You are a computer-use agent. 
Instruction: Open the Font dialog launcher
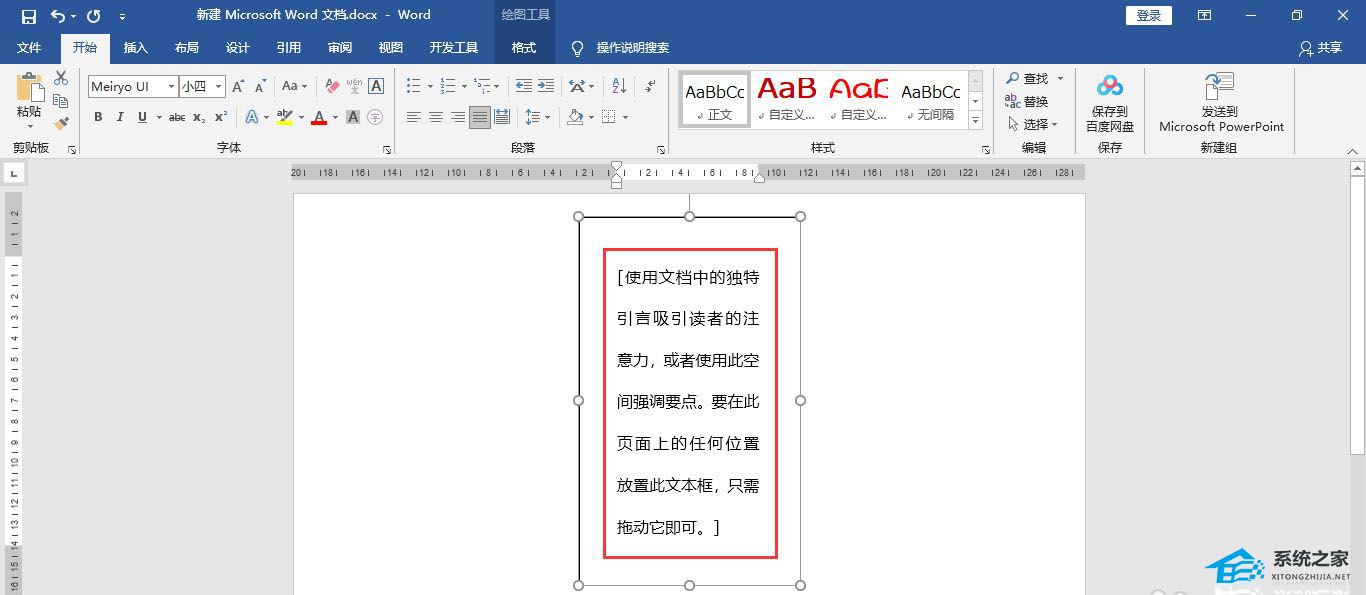[x=387, y=149]
